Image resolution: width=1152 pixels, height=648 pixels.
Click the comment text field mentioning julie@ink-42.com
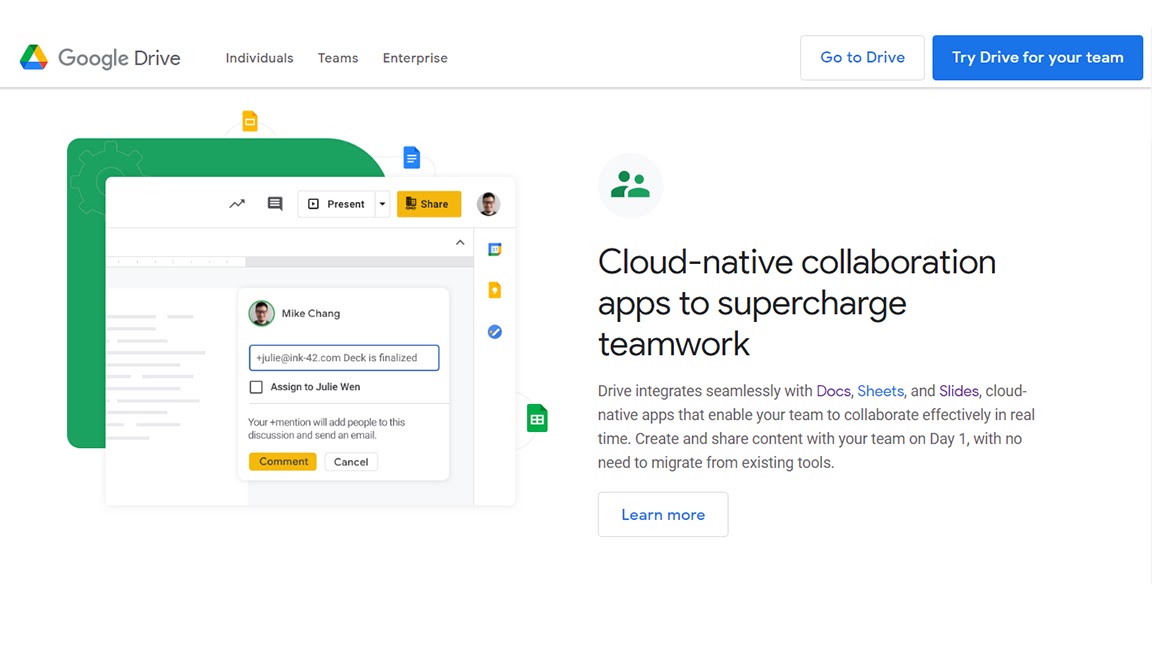click(344, 357)
